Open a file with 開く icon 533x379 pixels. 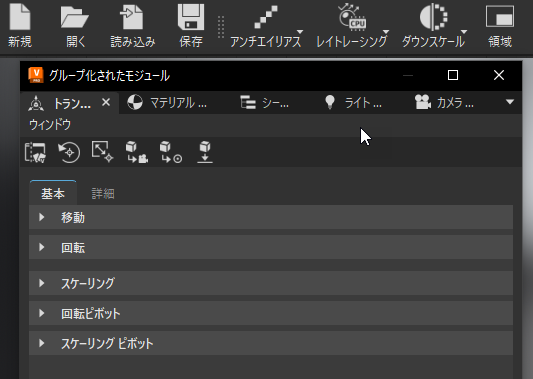point(74,18)
